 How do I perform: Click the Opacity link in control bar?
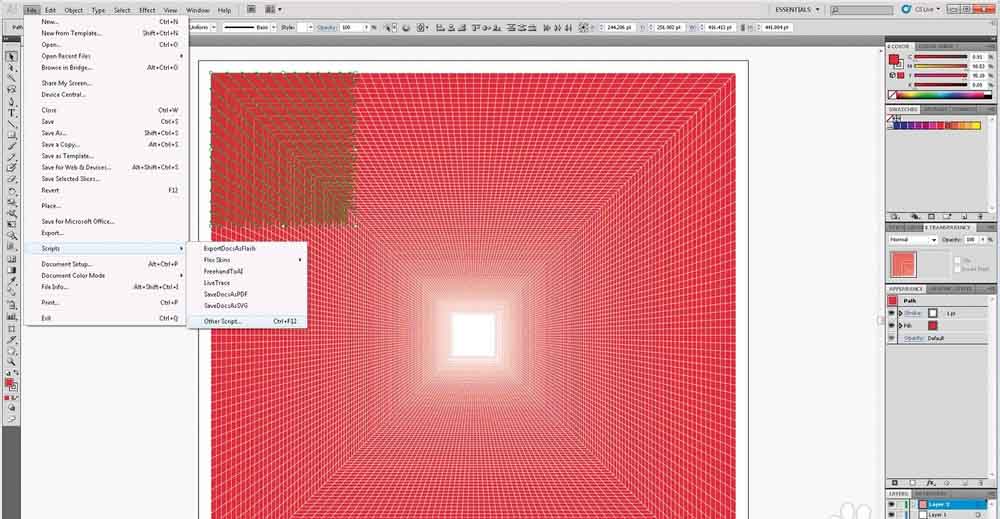[x=326, y=27]
